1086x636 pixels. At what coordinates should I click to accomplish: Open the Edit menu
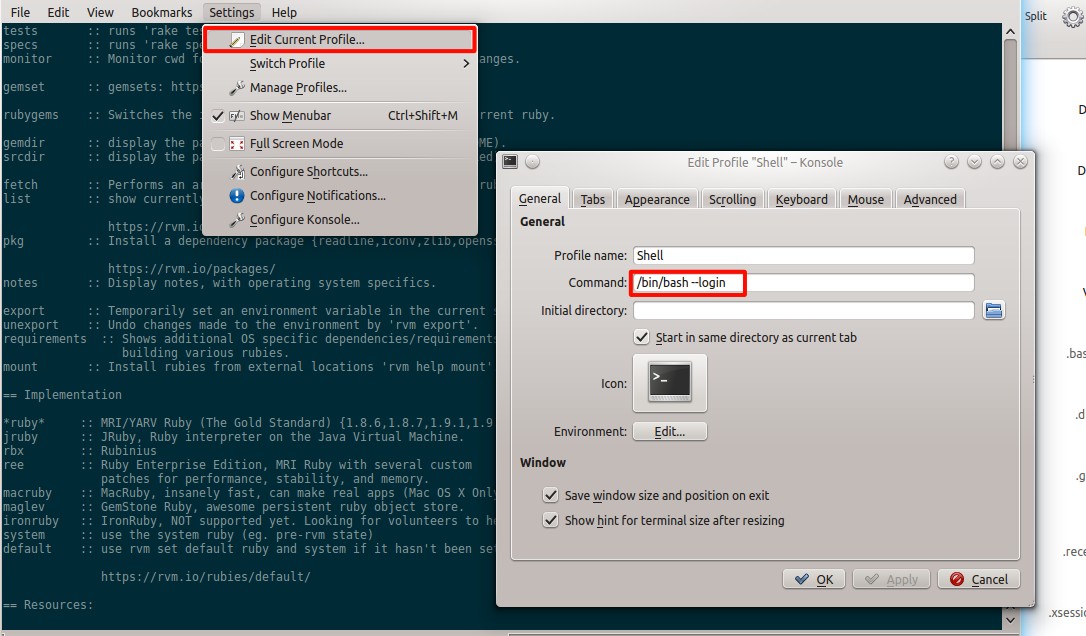(58, 12)
